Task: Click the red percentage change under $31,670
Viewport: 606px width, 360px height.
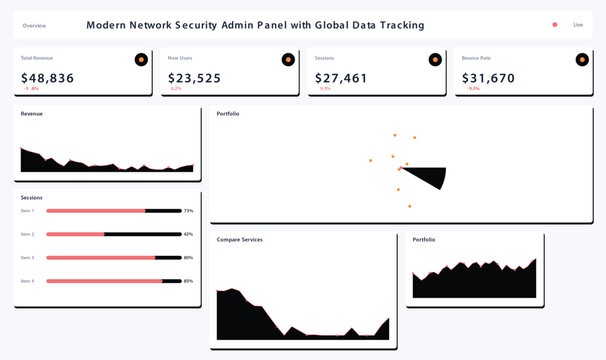Action: pos(473,89)
